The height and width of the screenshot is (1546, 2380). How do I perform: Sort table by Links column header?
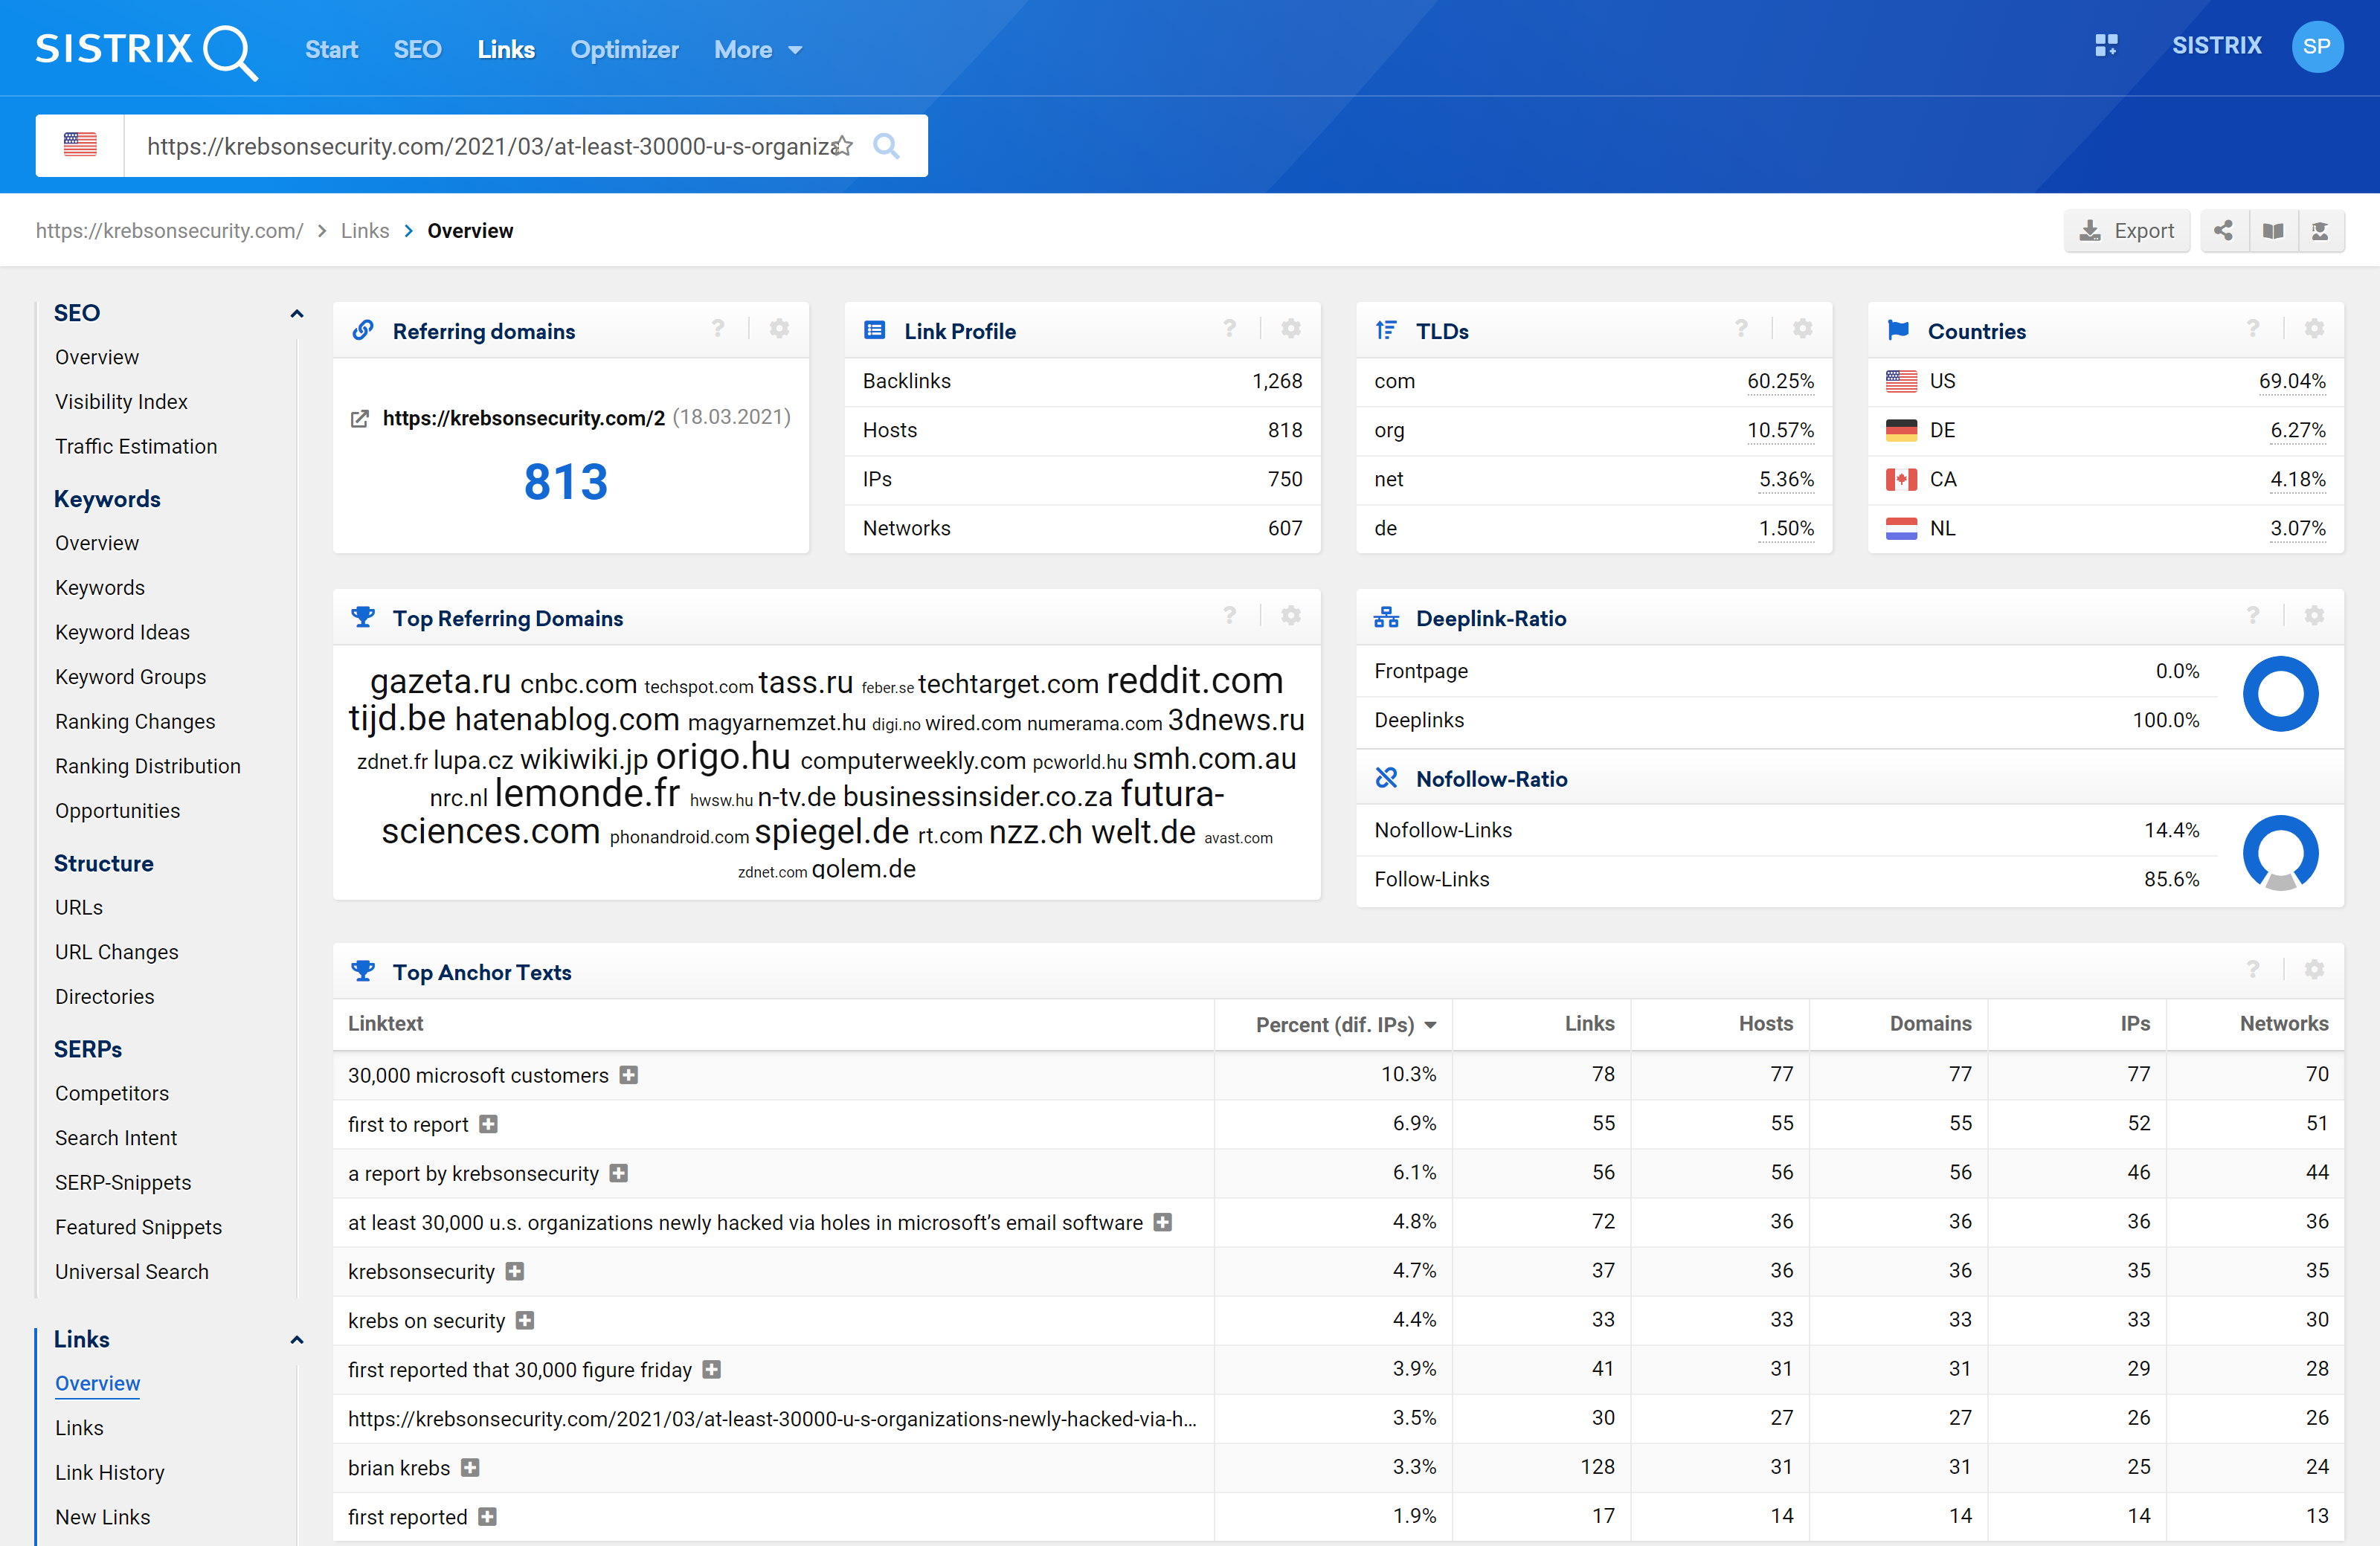1589,1023
